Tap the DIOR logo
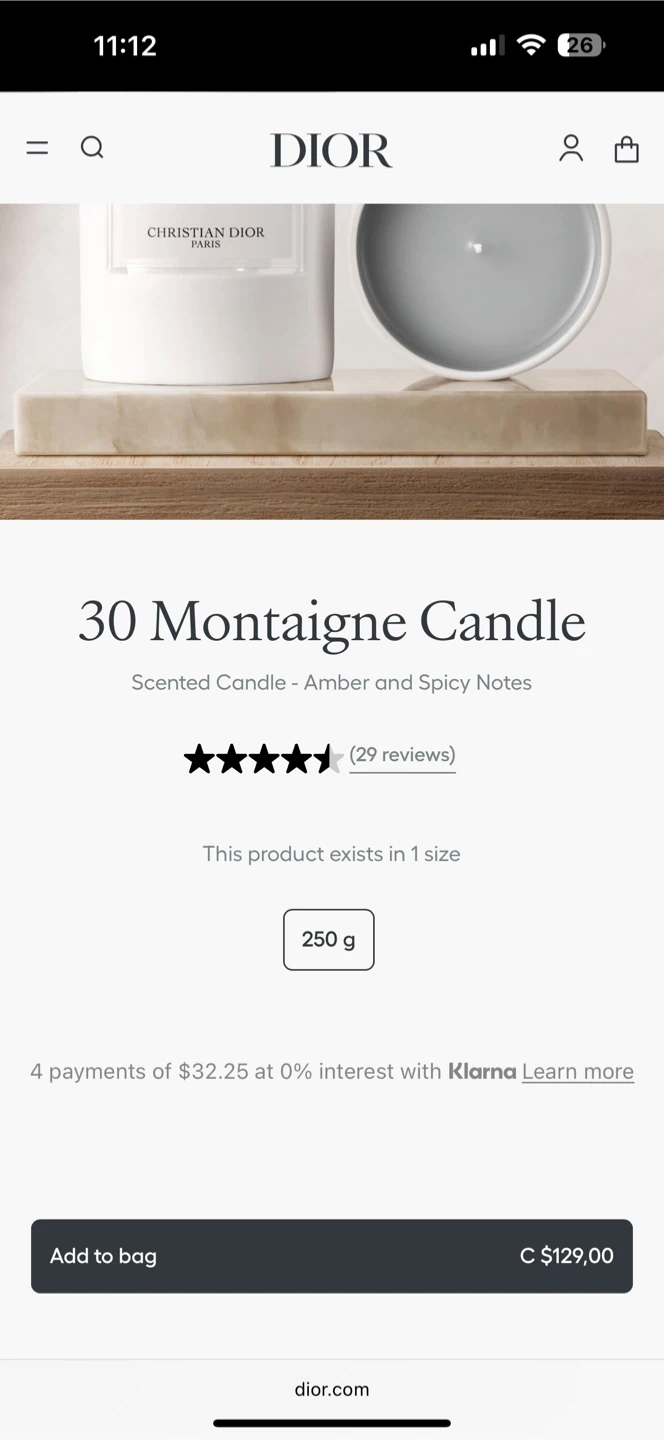Screen dimensions: 664x1440 click(x=331, y=150)
